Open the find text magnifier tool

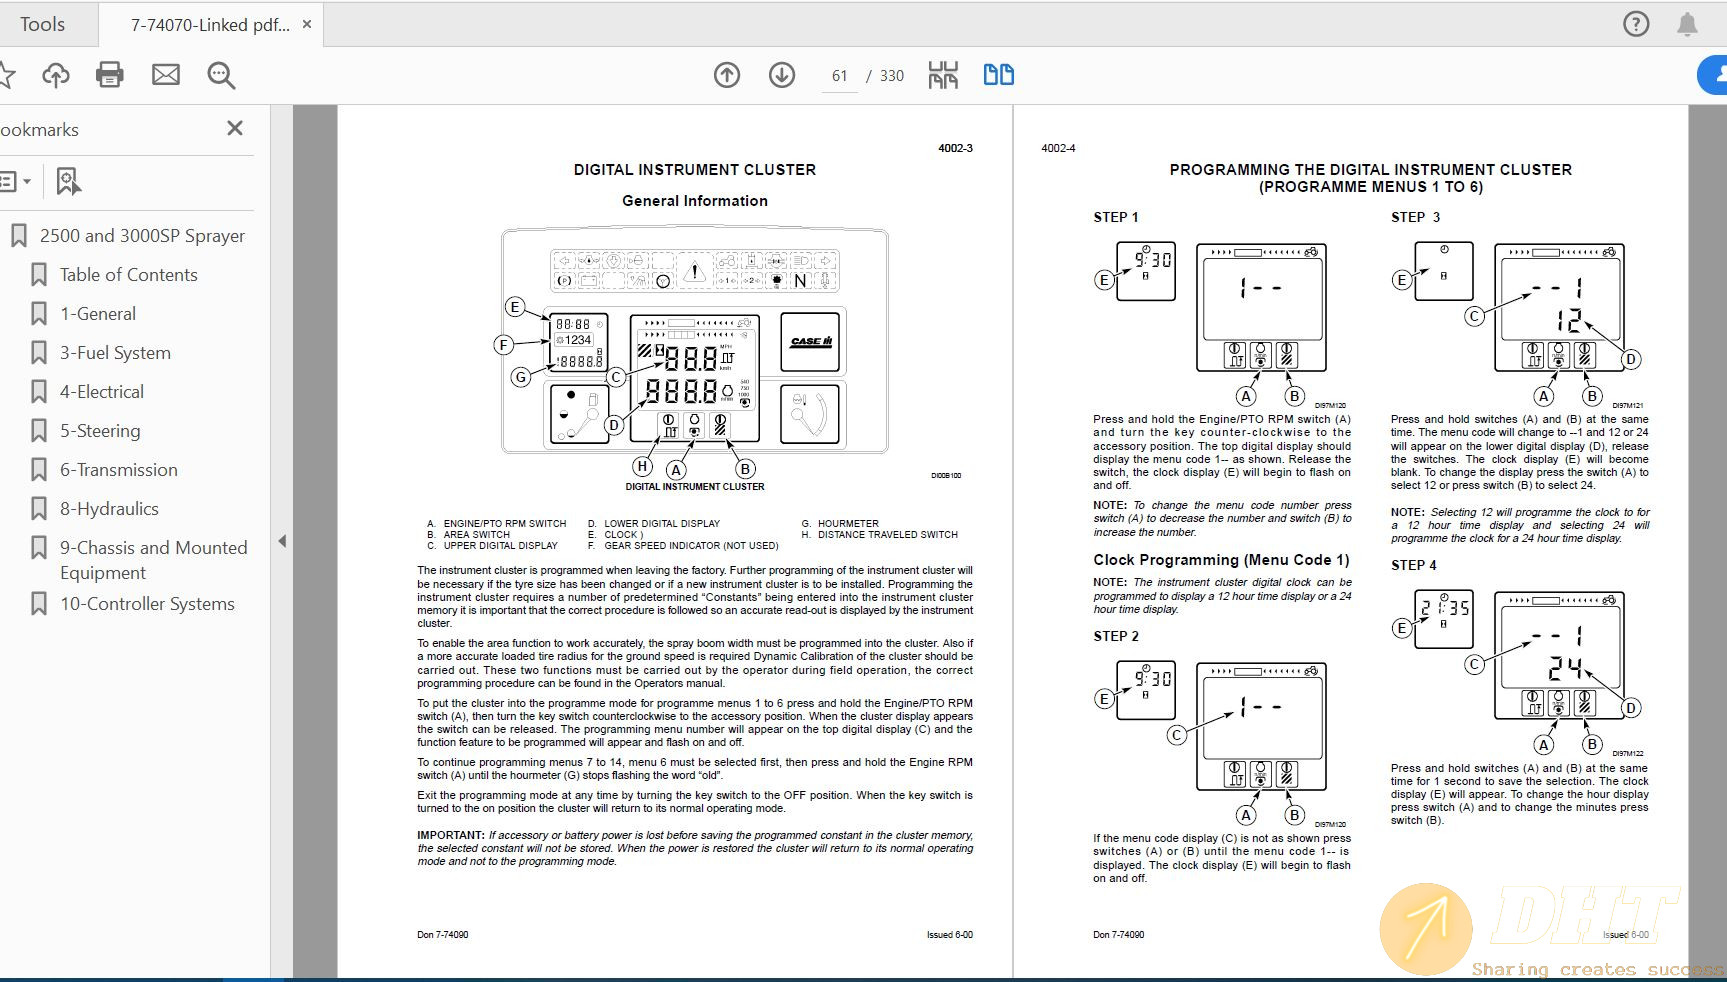221,75
